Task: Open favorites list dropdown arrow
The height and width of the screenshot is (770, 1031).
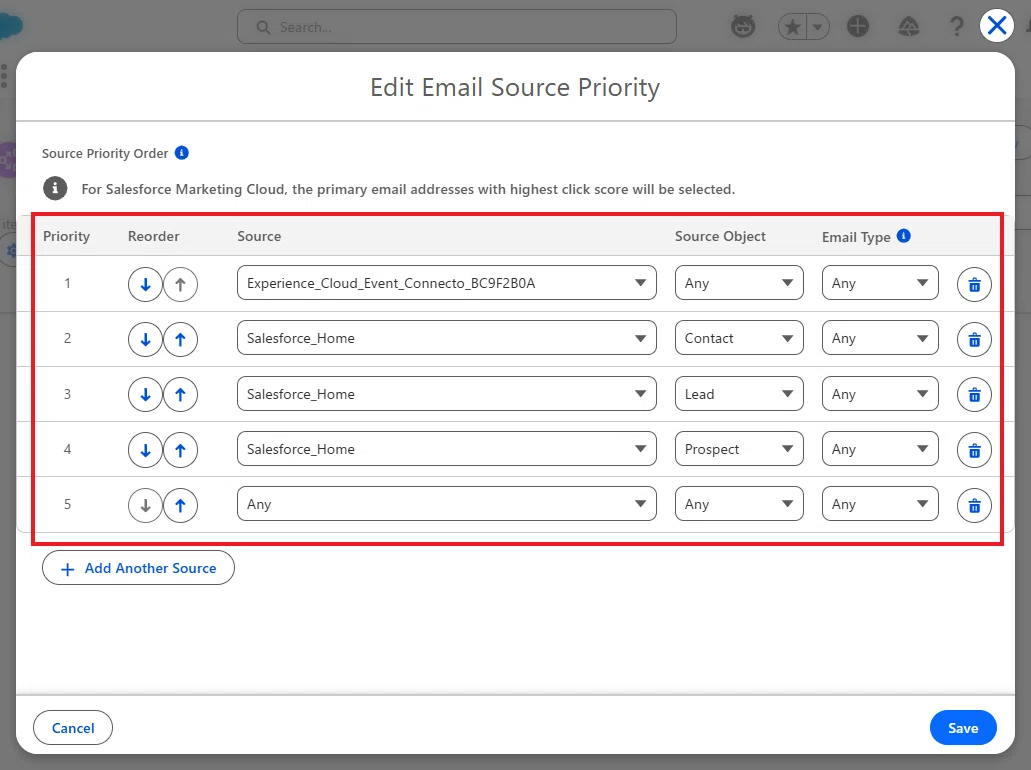Action: 817,27
